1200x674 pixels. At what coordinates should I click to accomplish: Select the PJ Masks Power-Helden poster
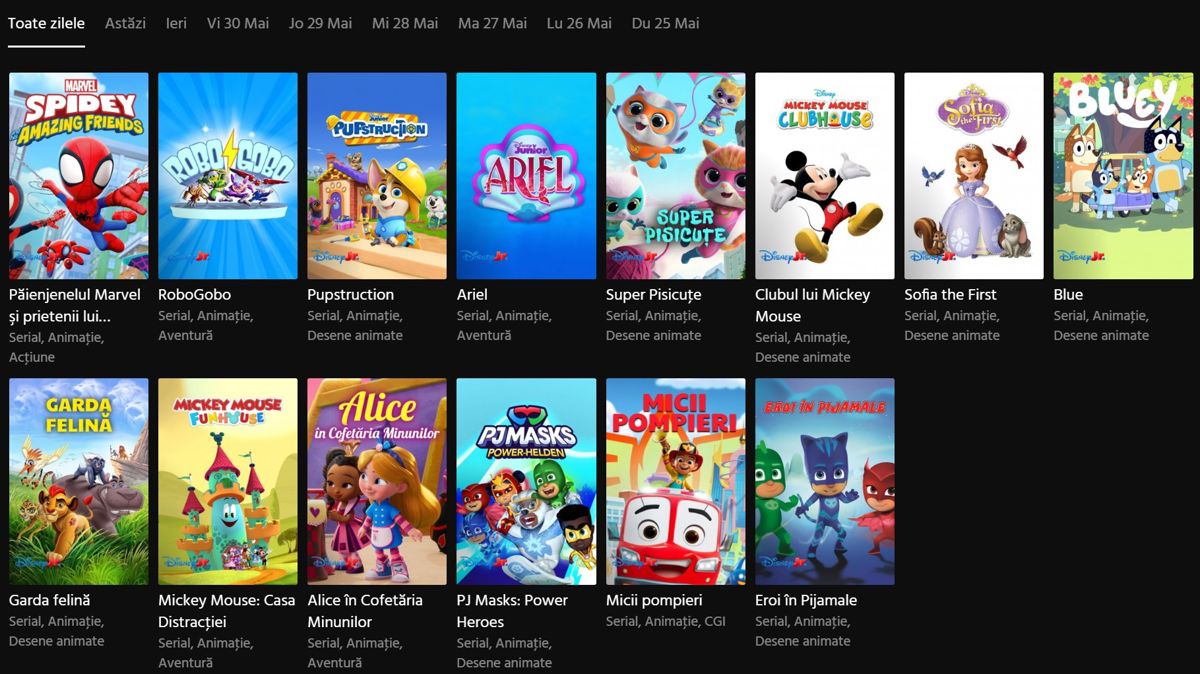pos(526,481)
